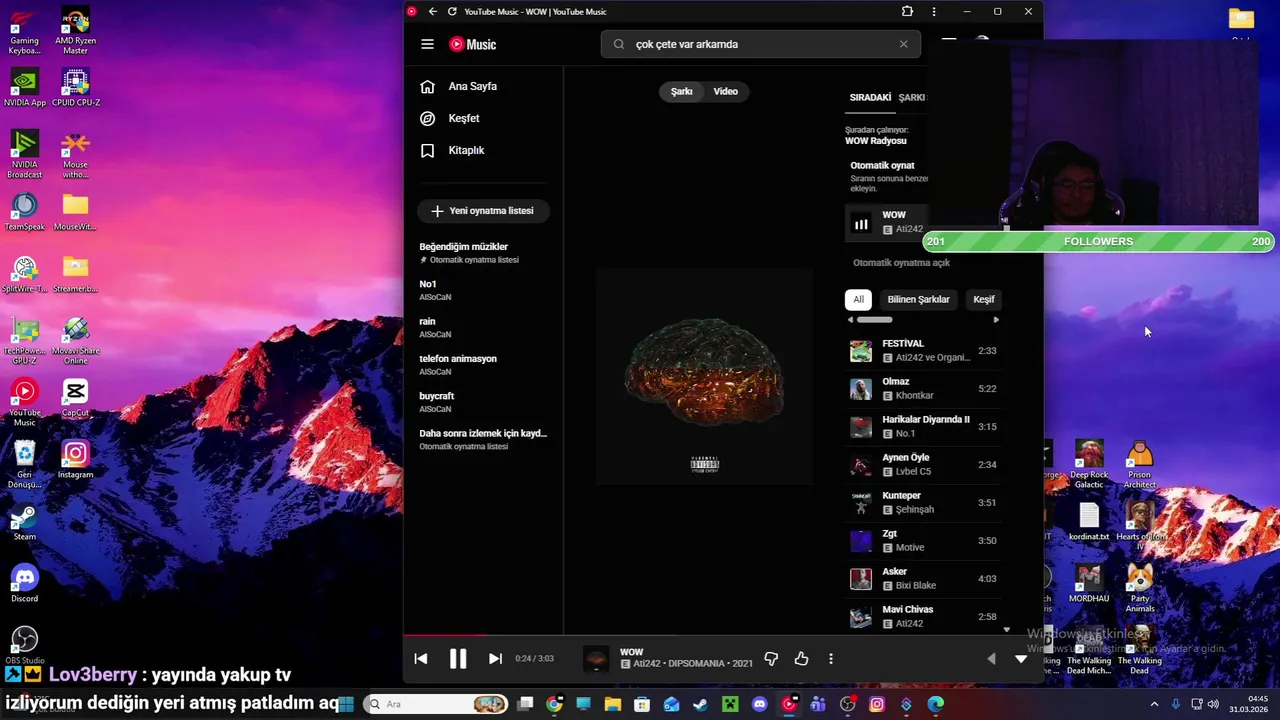Create new playlist with Yeni oynatma listesi
Image resolution: width=1280 pixels, height=720 pixels.
point(483,211)
